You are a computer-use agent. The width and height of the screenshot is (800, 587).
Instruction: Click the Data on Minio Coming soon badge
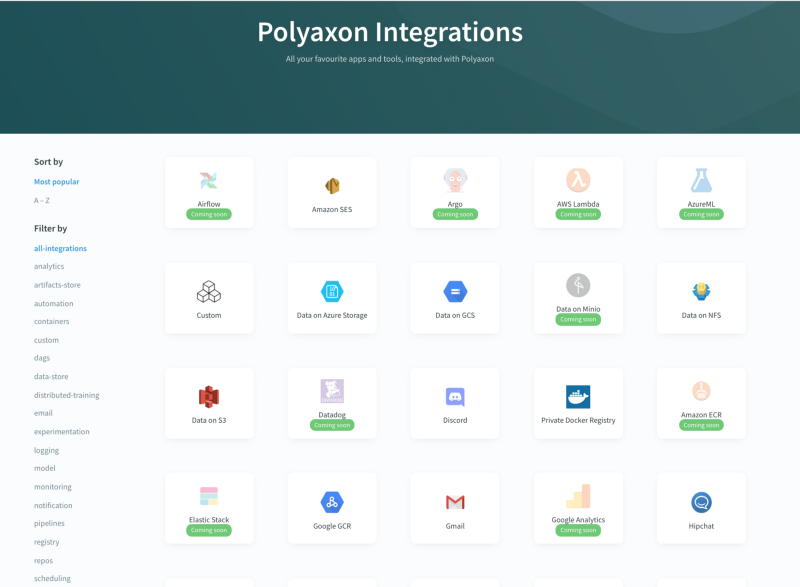(x=578, y=320)
